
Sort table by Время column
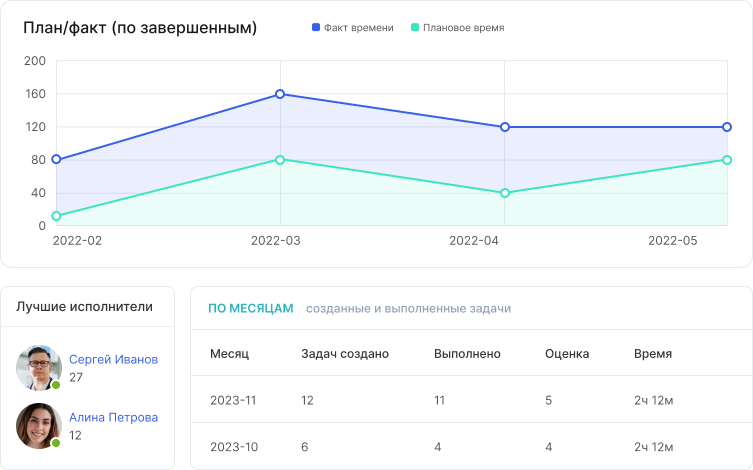[652, 354]
